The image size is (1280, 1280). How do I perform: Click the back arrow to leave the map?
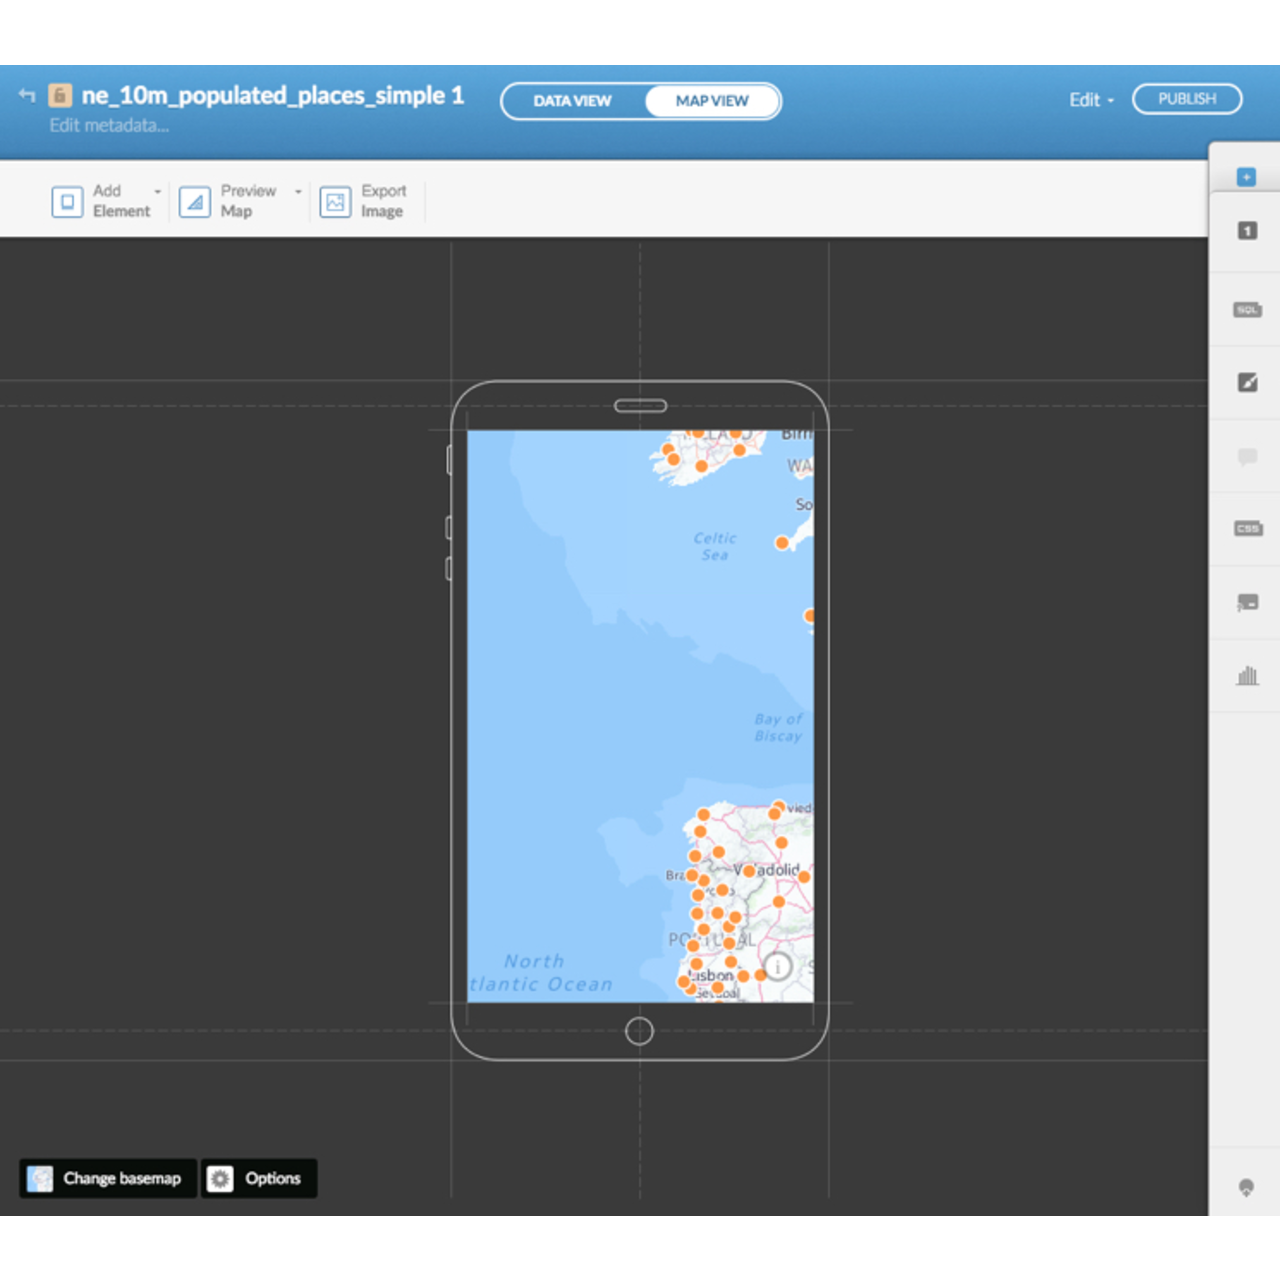click(25, 94)
